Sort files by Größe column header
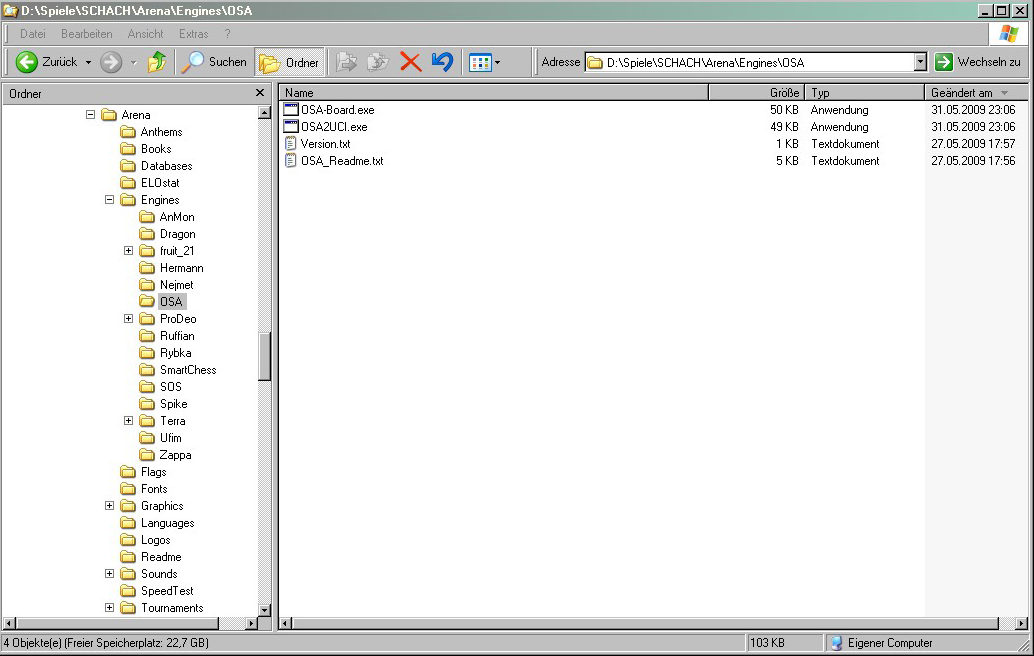This screenshot has width=1034, height=656. coord(756,93)
